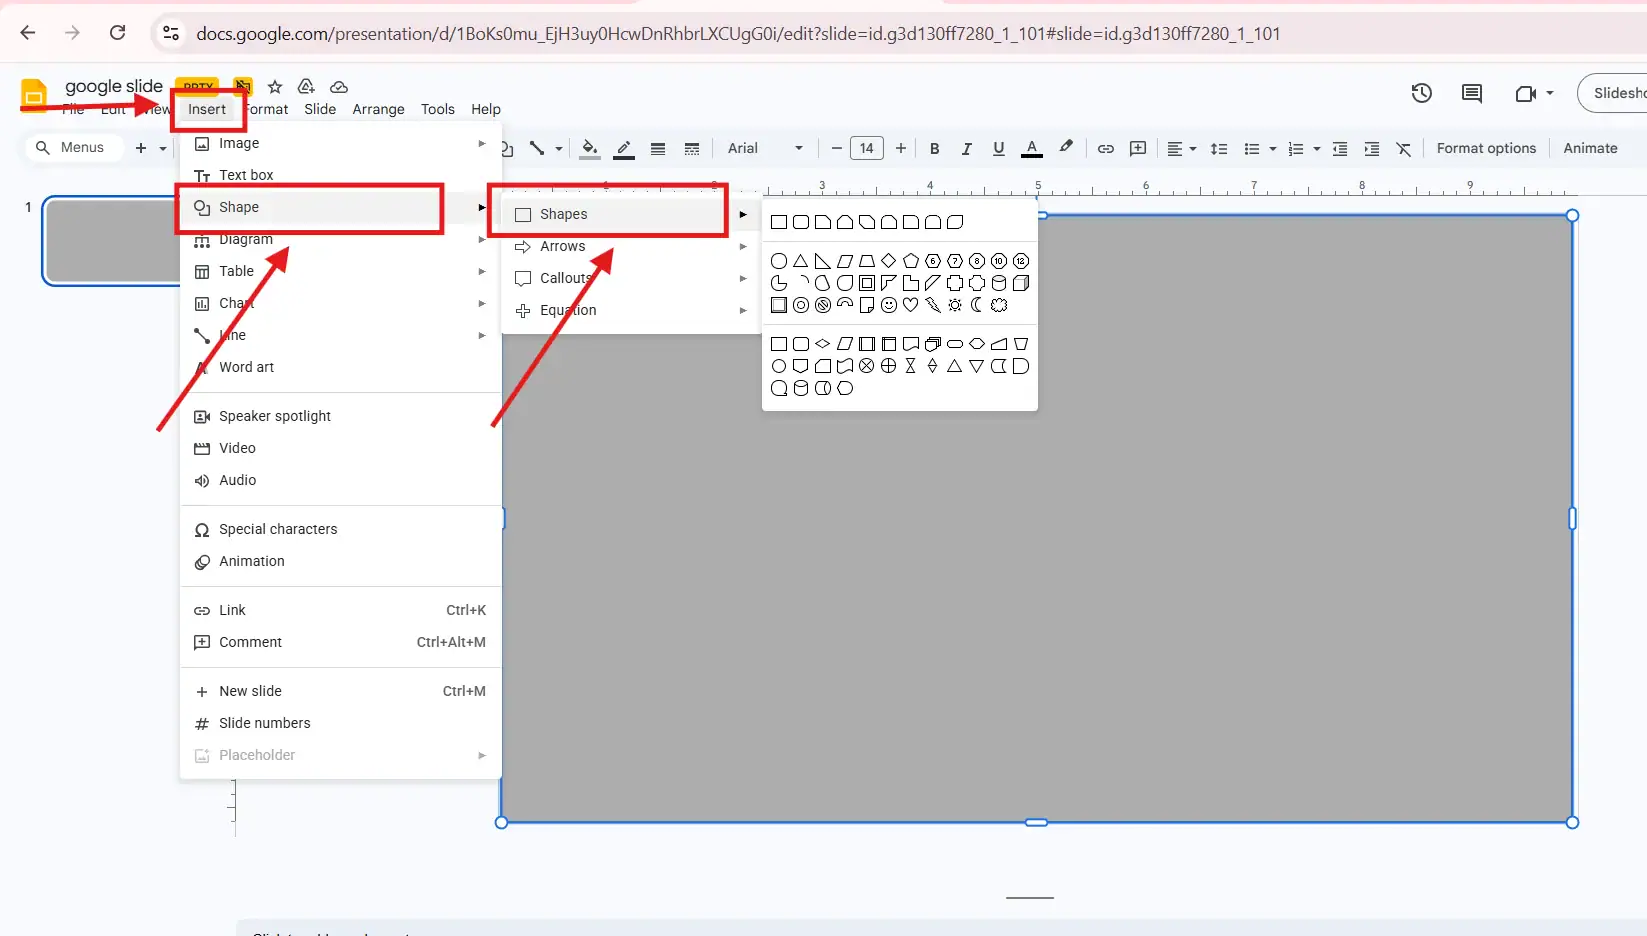Choose Word art from Insert menu
The height and width of the screenshot is (936, 1647).
(x=246, y=367)
